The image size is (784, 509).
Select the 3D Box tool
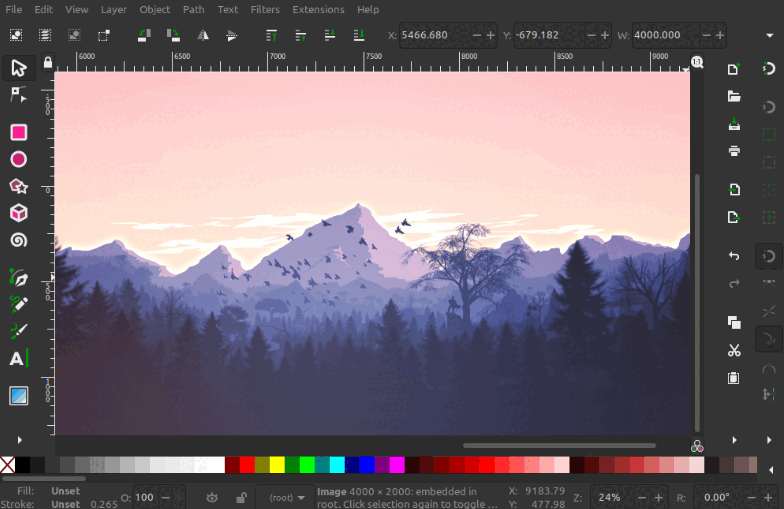pos(18,213)
